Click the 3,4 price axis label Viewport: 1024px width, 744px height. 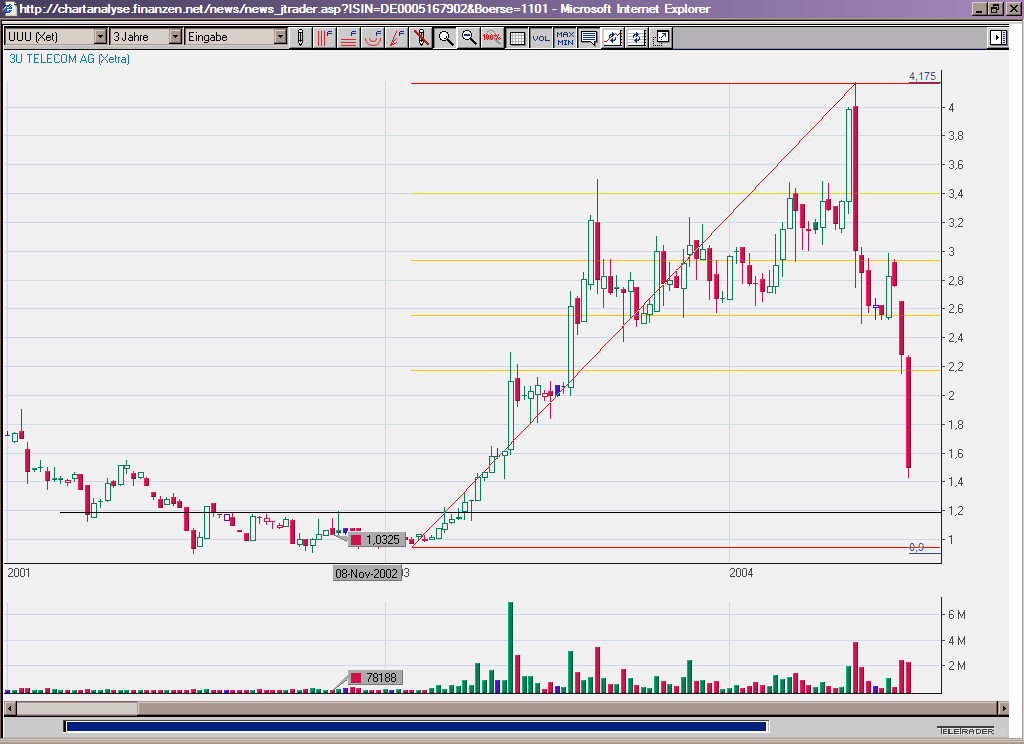tap(955, 194)
